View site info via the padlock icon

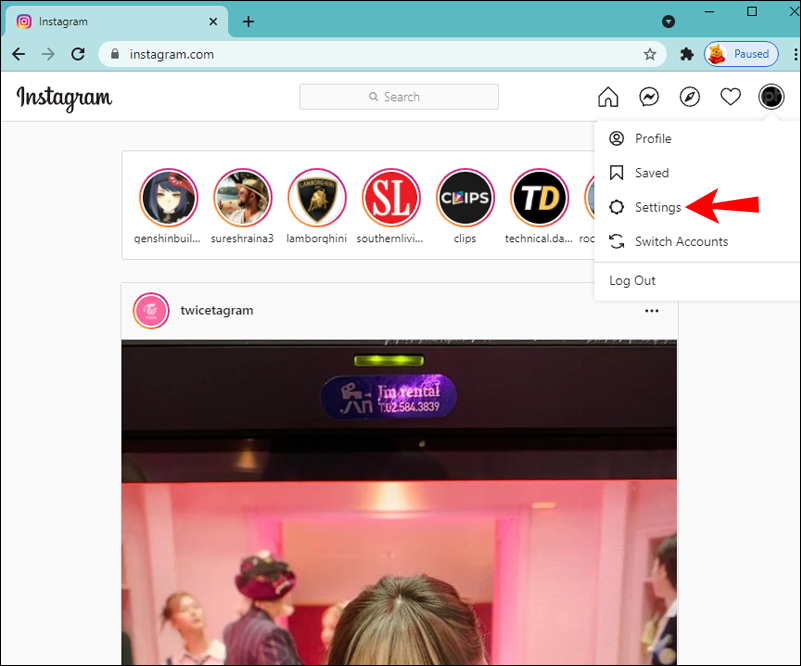point(115,54)
